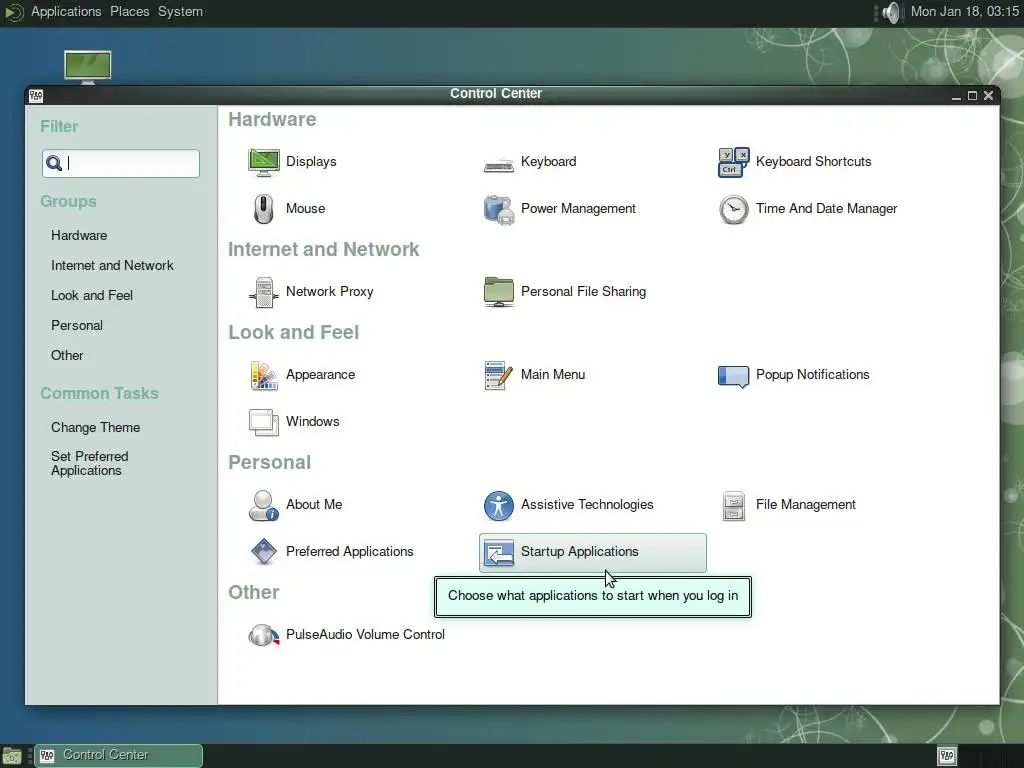The height and width of the screenshot is (768, 1024).
Task: Click the Keyboard Shortcuts text label
Action: [x=813, y=162]
